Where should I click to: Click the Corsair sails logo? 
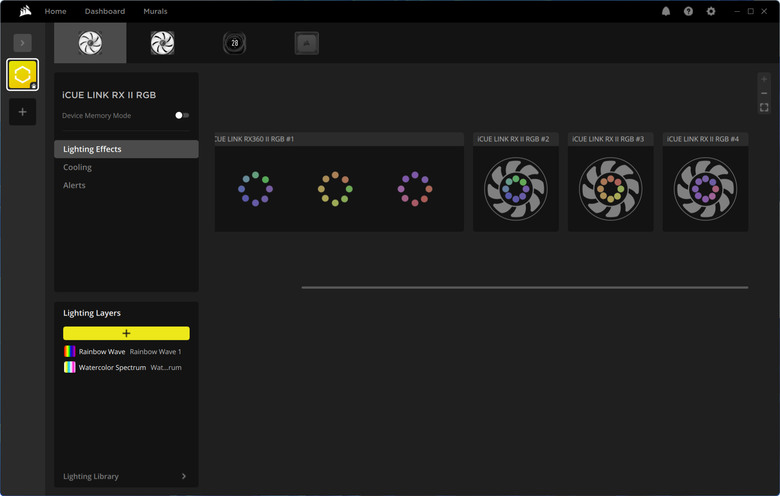click(25, 11)
